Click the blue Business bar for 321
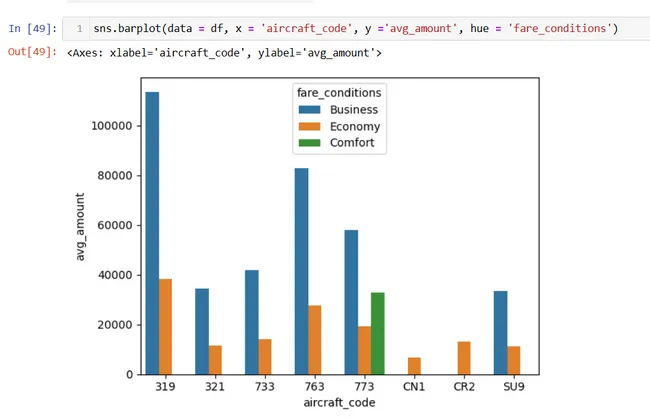 [202, 331]
